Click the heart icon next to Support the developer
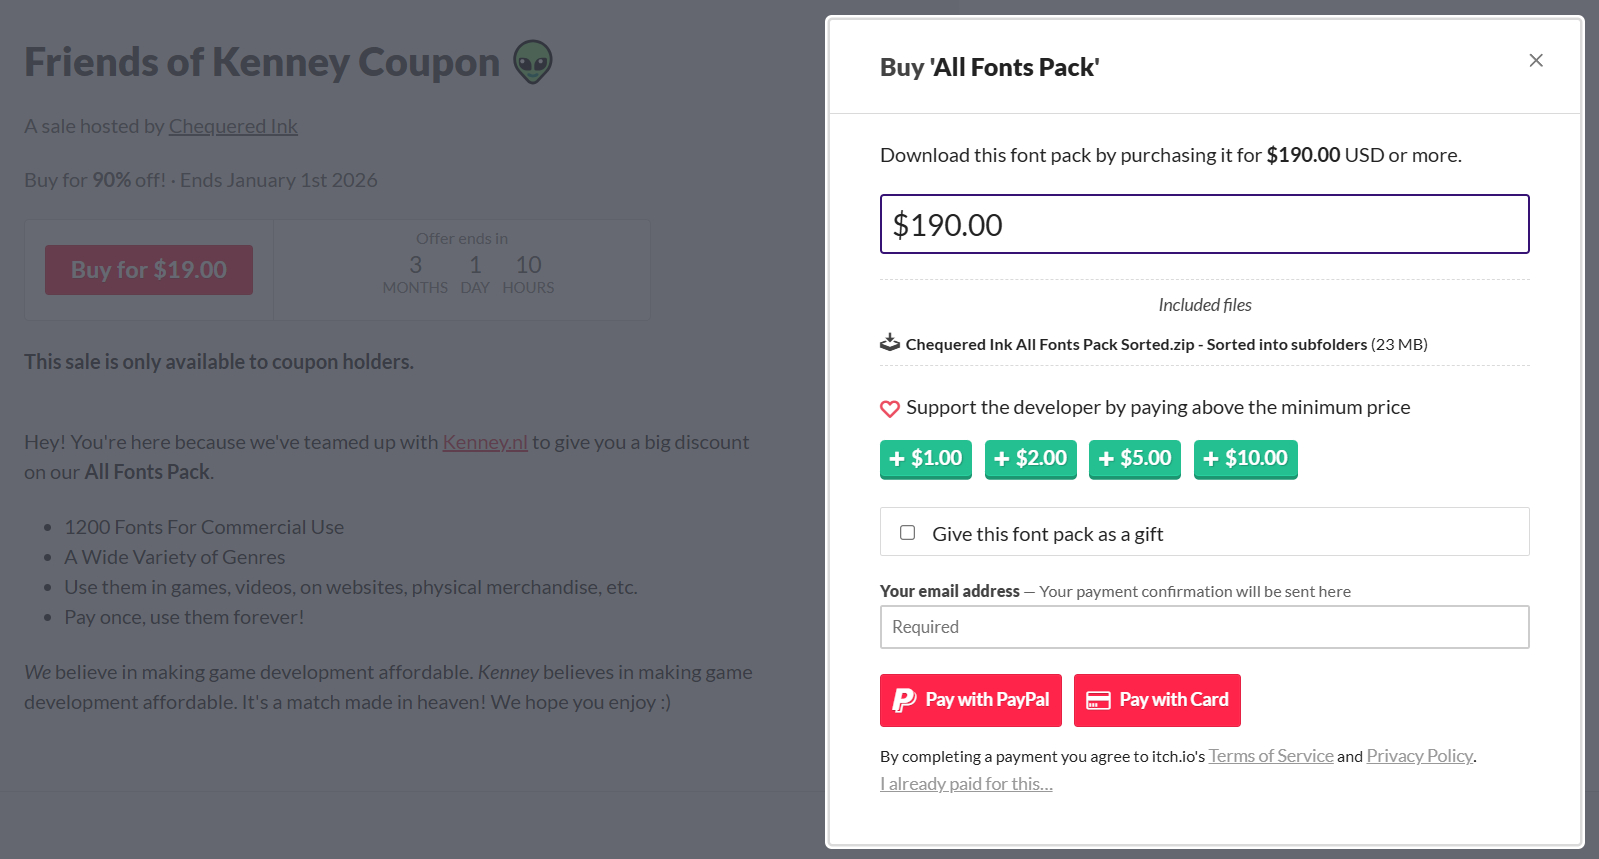This screenshot has height=859, width=1599. [890, 408]
